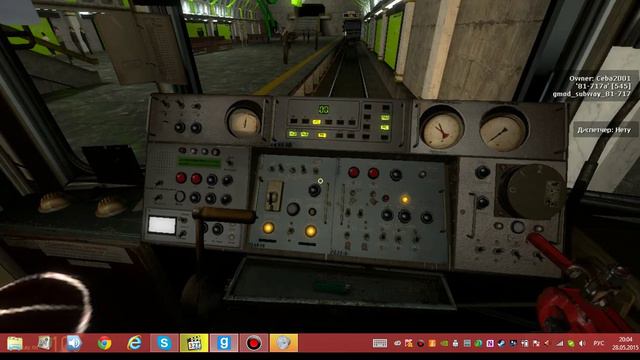The height and width of the screenshot is (360, 640).
Task: Push the white ring button on the left panel
Action: pyautogui.click(x=180, y=197)
